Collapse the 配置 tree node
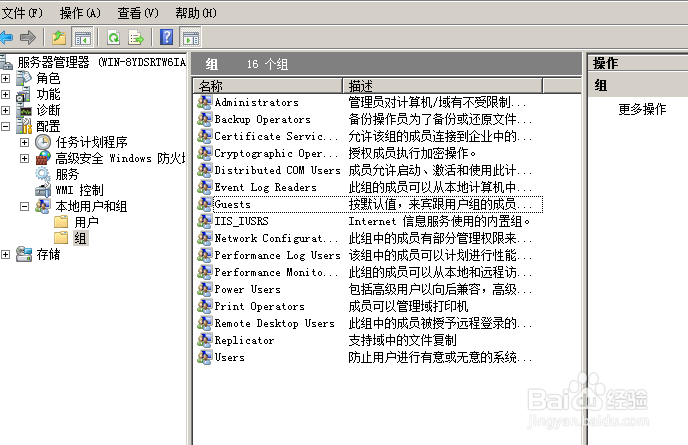The image size is (688, 445). (x=5, y=126)
